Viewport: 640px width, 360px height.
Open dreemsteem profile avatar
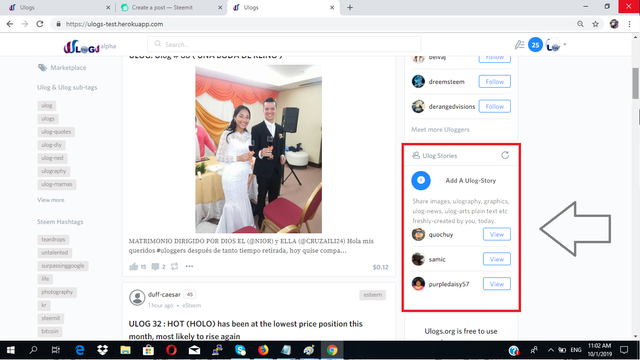click(x=418, y=82)
